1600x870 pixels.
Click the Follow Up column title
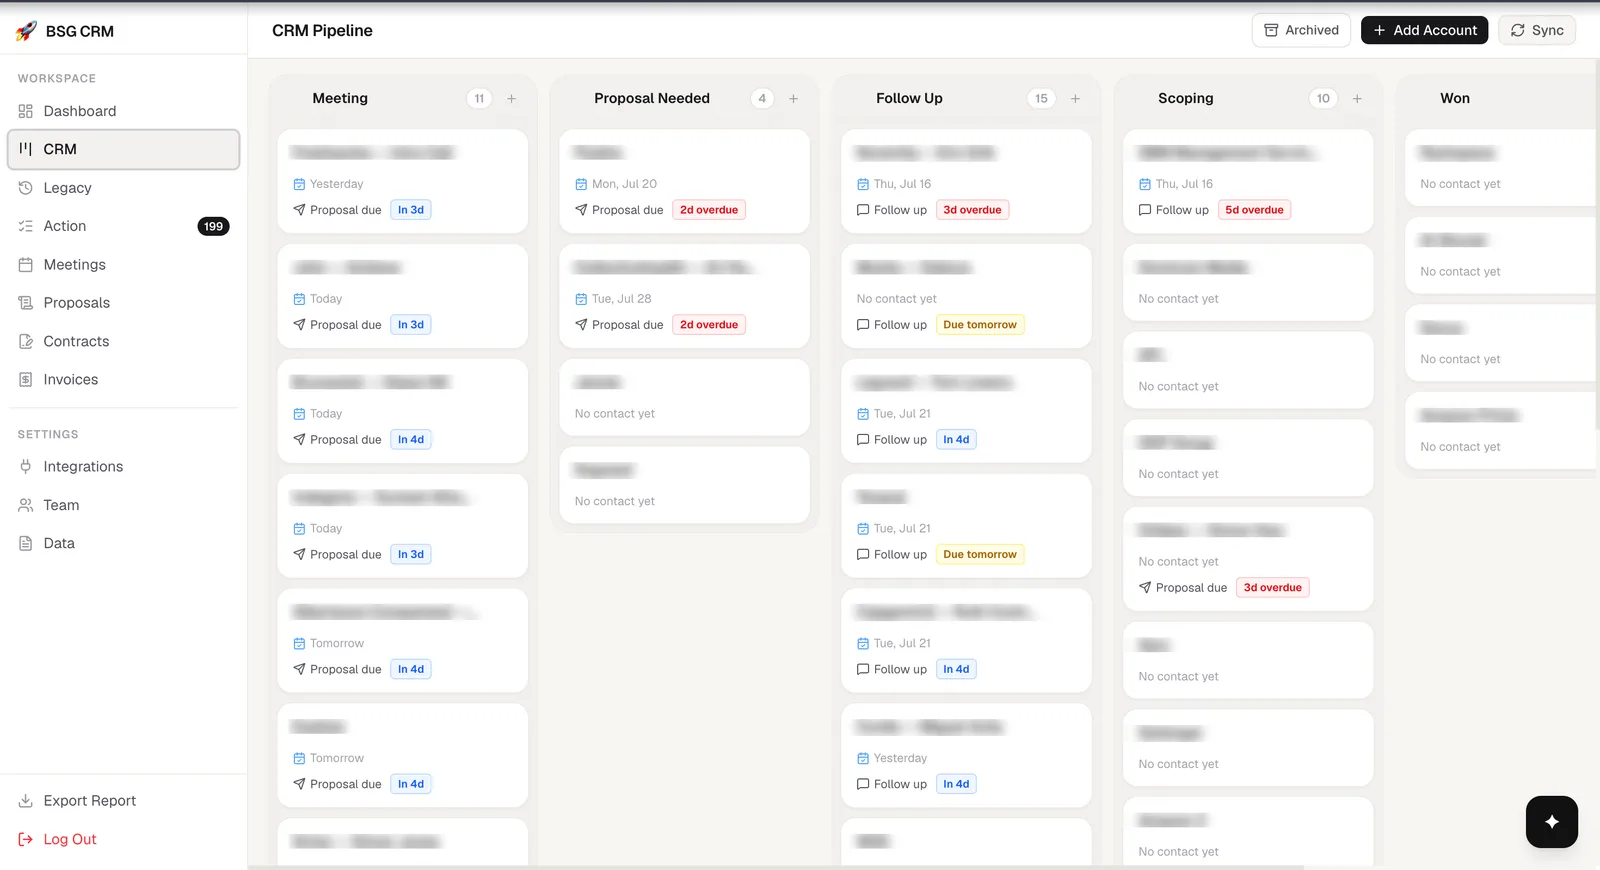pyautogui.click(x=909, y=99)
